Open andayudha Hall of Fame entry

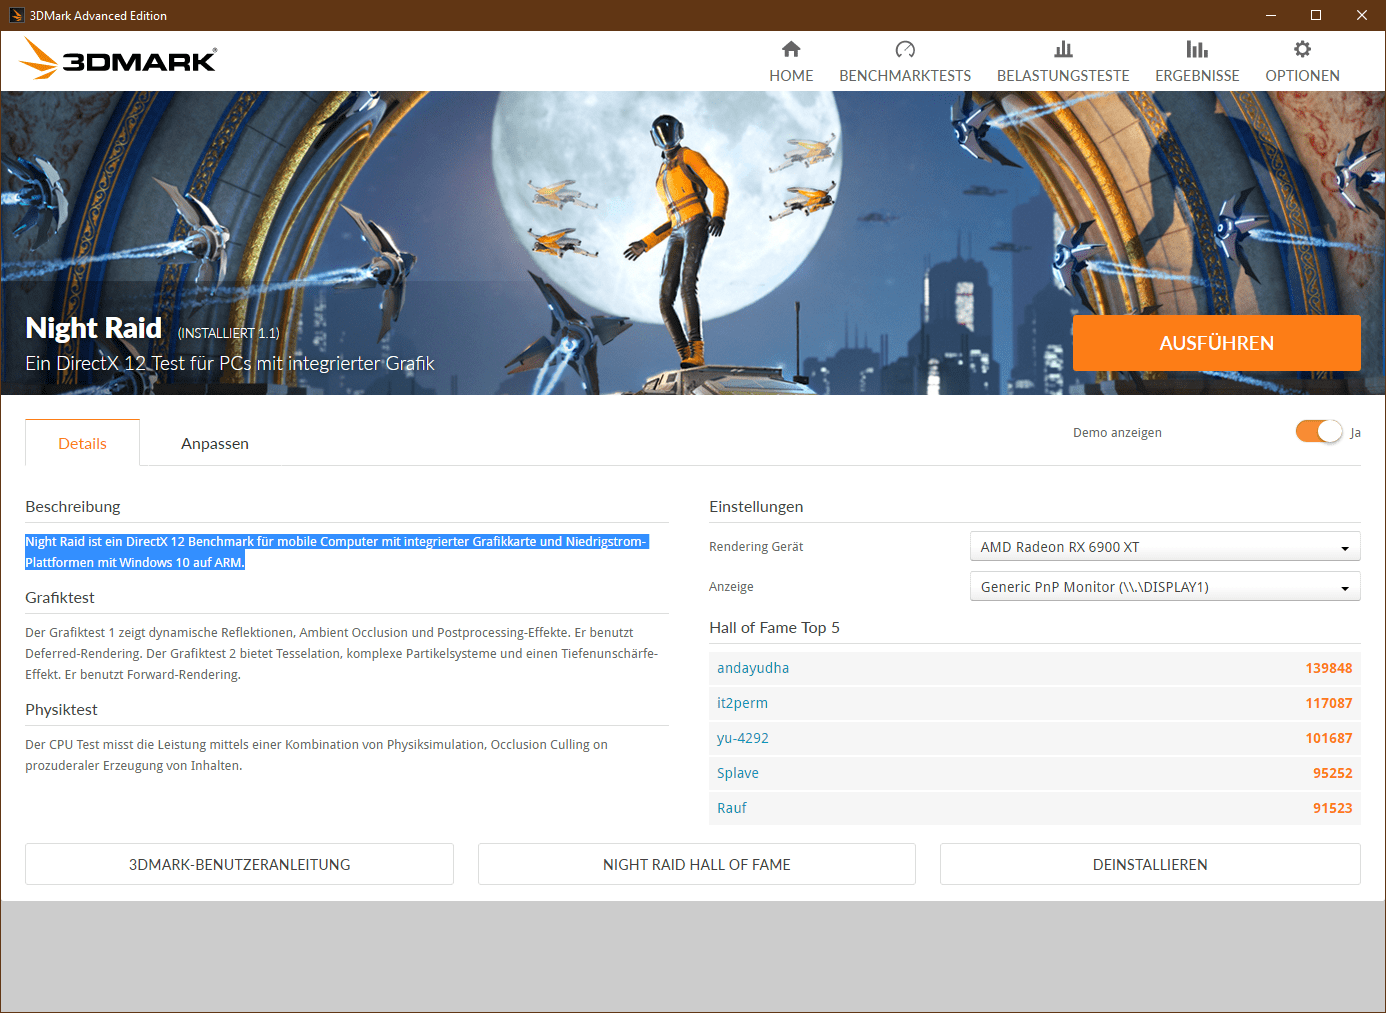click(x=753, y=668)
